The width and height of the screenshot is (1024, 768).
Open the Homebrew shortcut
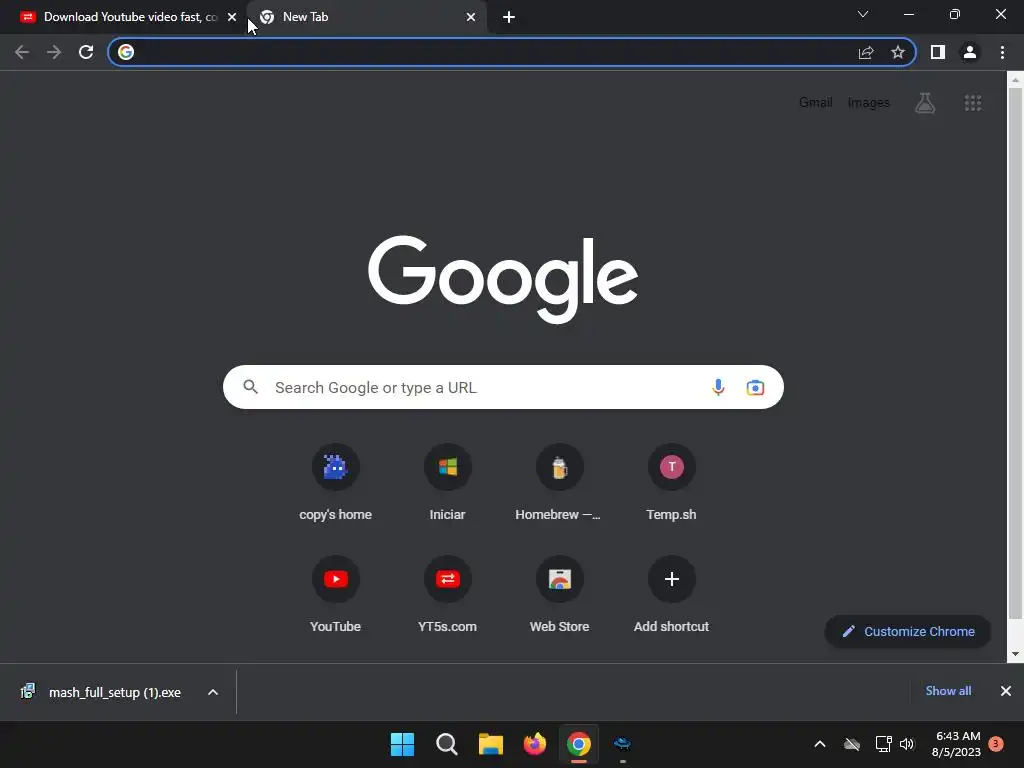coord(560,483)
